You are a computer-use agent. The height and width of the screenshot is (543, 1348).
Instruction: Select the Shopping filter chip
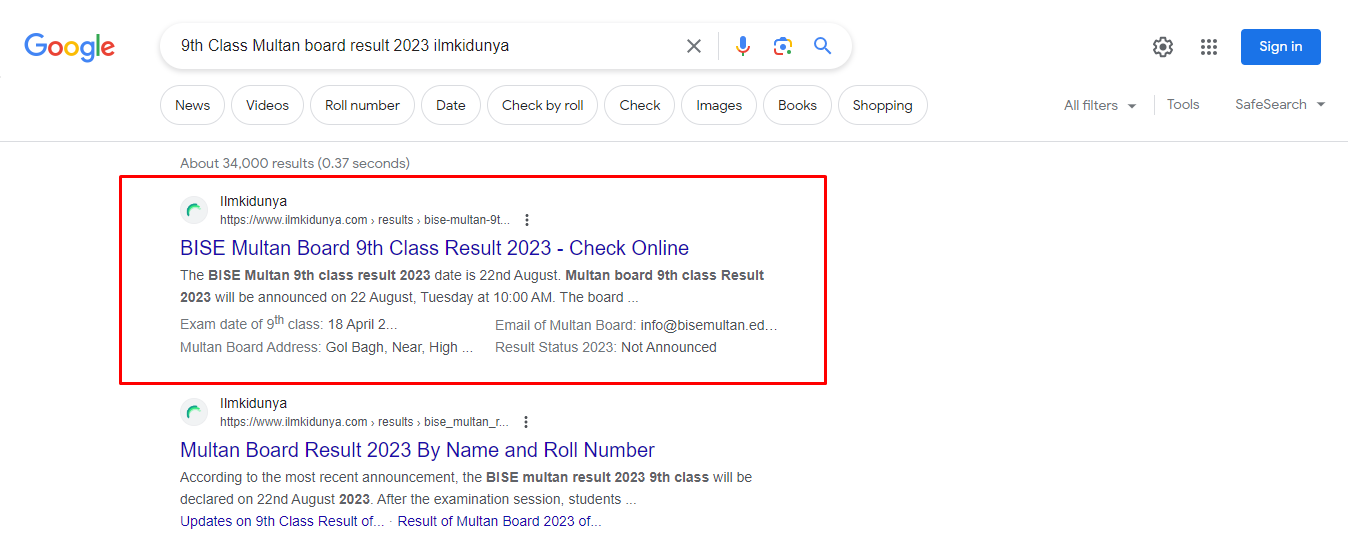coord(883,105)
